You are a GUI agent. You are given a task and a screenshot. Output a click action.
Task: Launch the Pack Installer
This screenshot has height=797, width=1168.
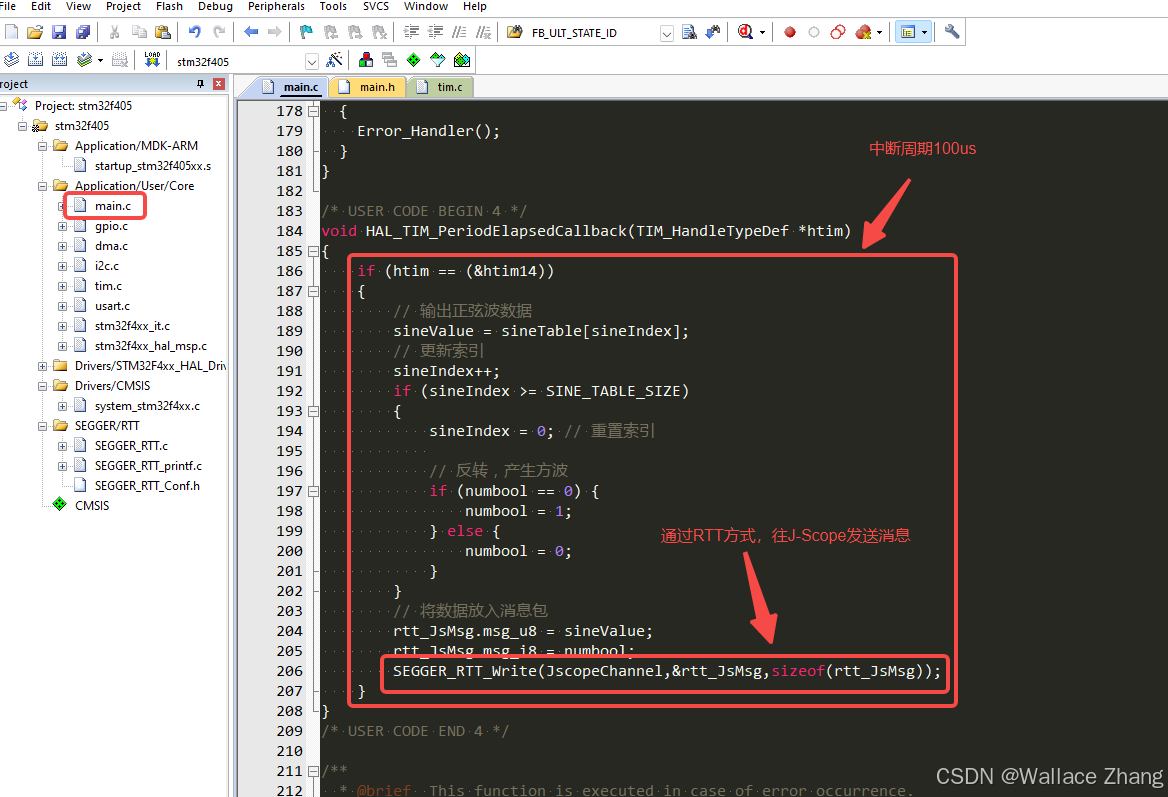point(462,60)
